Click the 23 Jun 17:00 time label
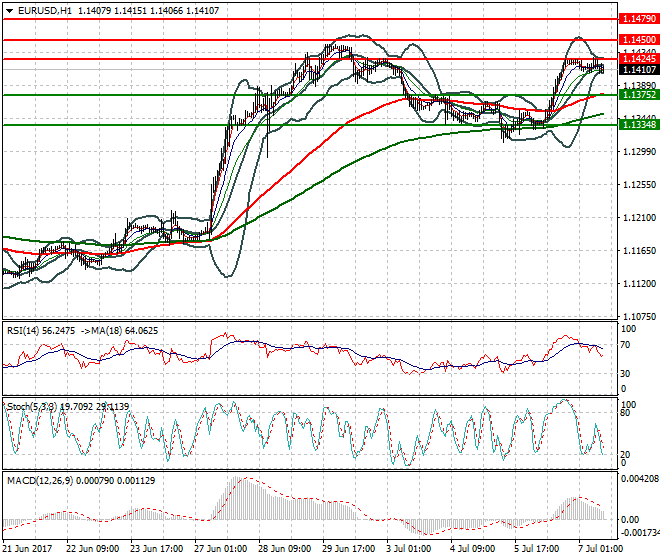The width and height of the screenshot is (660, 560). [x=156, y=549]
